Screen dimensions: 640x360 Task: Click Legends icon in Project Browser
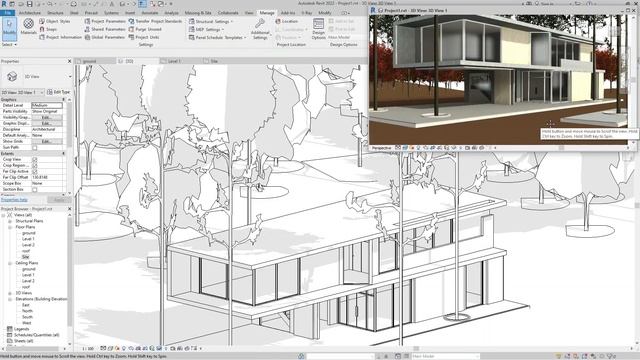point(10,329)
